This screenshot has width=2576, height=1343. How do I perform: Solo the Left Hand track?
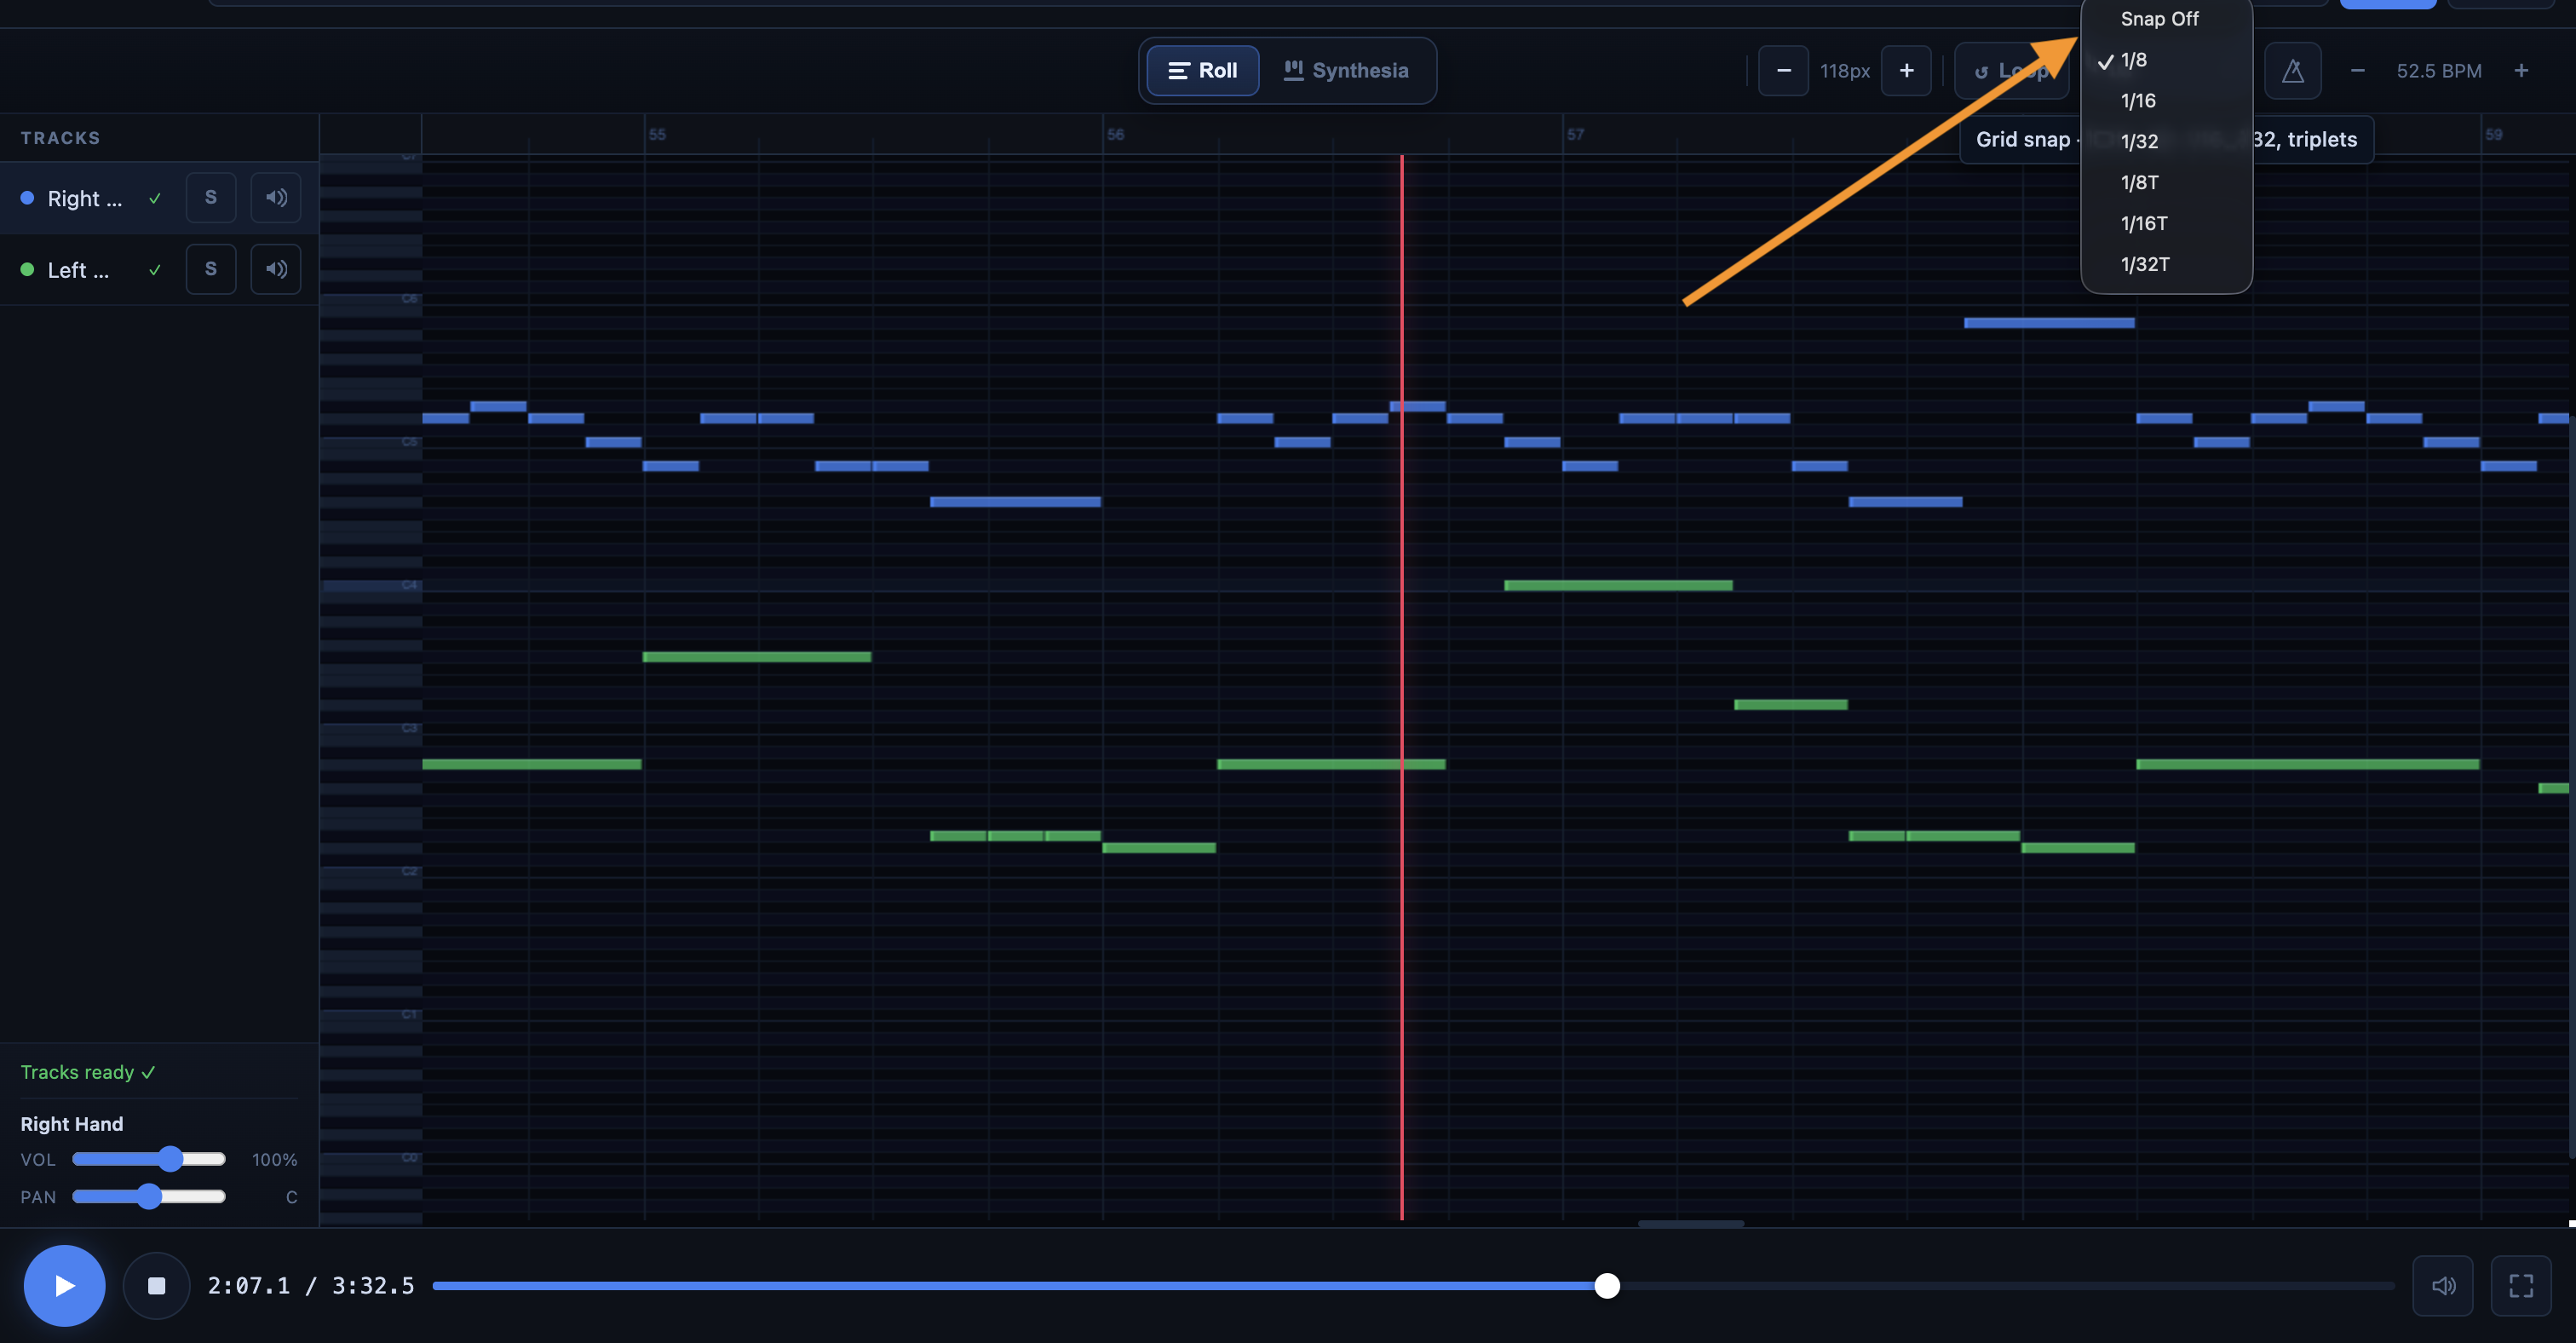[x=211, y=269]
